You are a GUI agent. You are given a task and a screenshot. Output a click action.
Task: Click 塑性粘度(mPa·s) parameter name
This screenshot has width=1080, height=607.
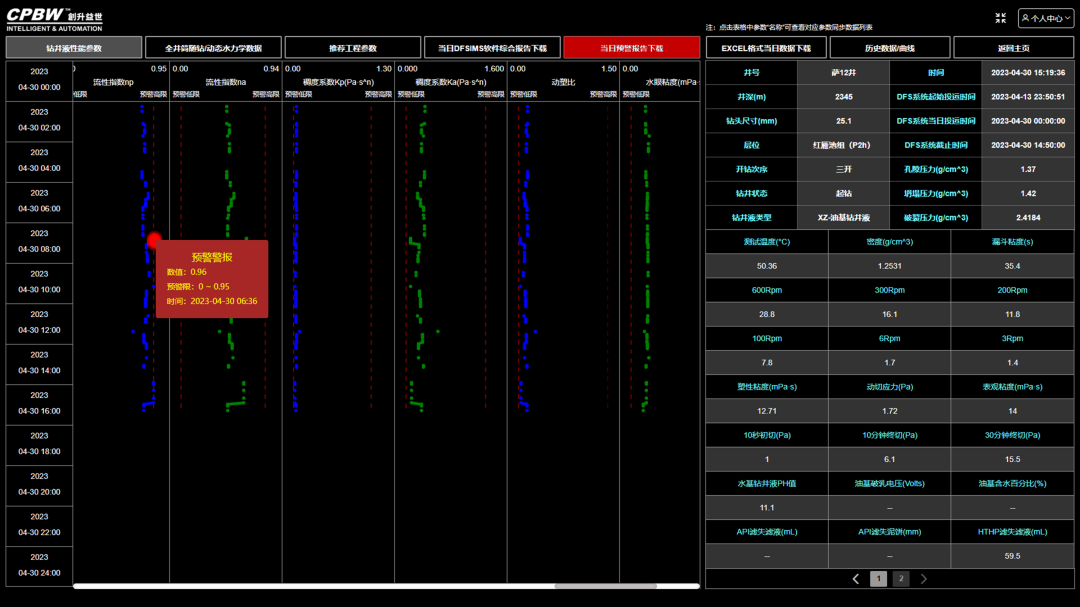pyautogui.click(x=767, y=387)
